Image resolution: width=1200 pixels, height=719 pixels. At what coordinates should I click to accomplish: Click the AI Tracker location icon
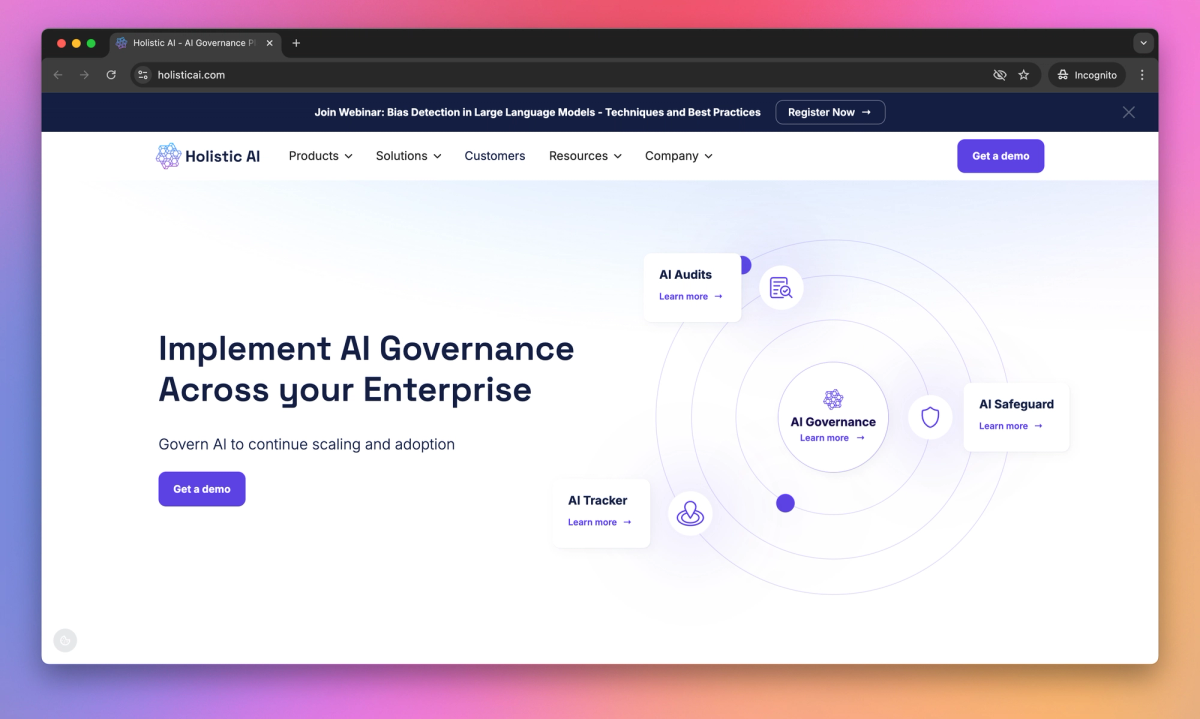tap(690, 514)
